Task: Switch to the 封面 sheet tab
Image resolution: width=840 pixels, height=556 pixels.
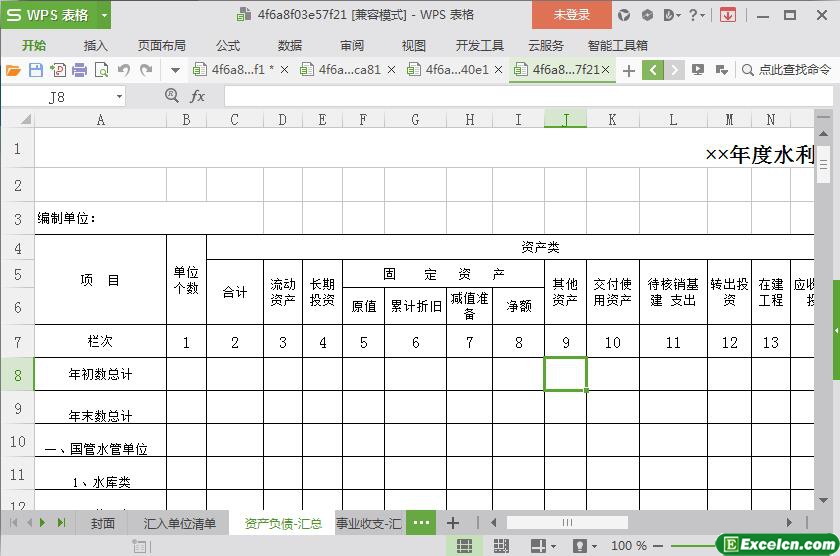Action: [x=103, y=523]
